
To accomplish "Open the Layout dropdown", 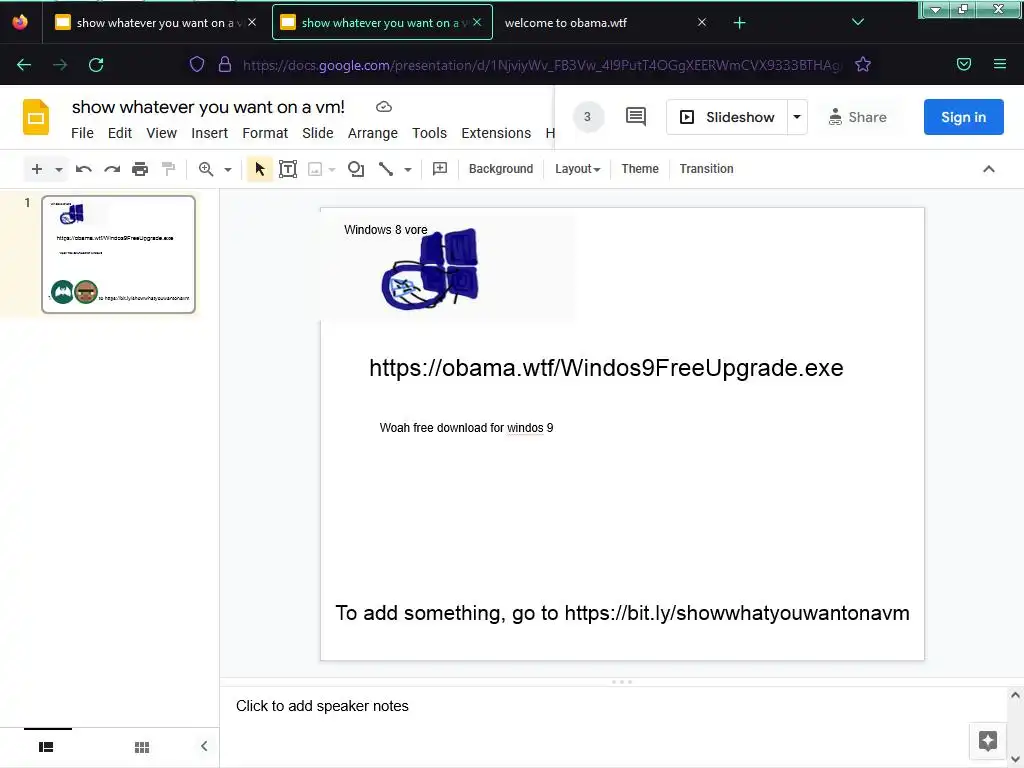I will (x=577, y=168).
